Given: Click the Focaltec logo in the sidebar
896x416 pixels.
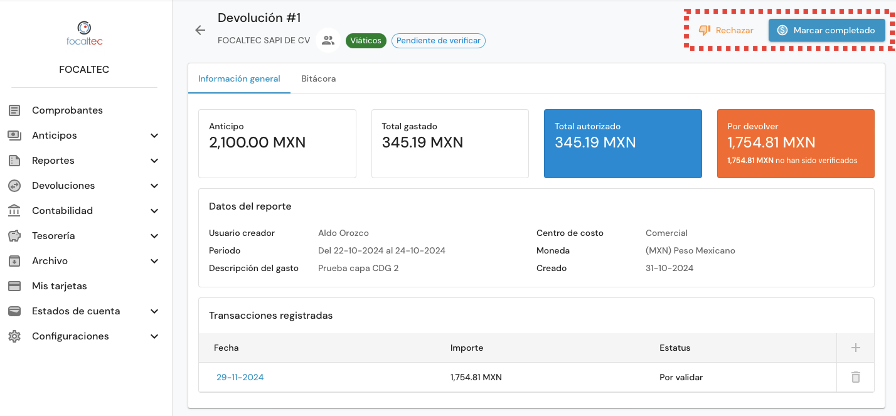Looking at the screenshot, I should click(x=85, y=34).
